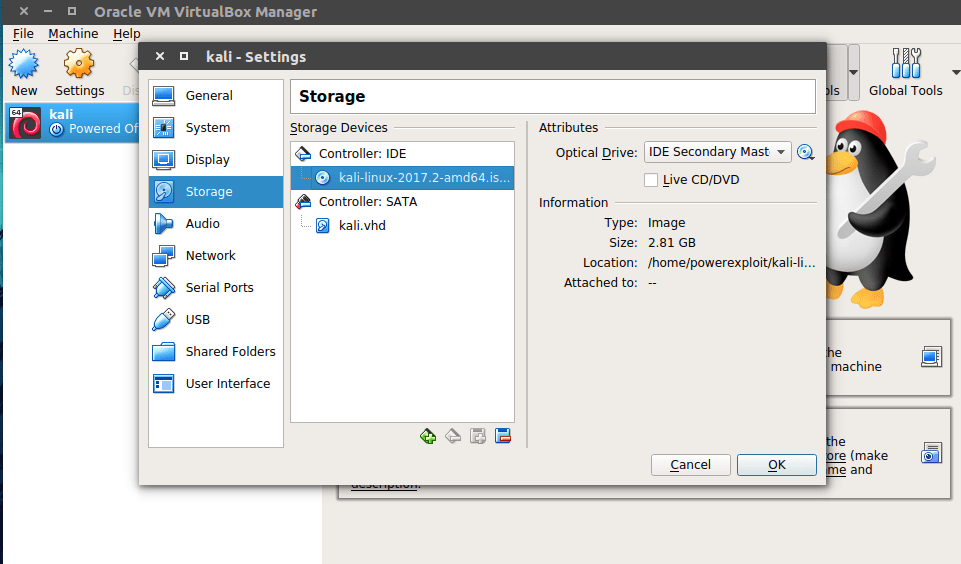Click the snapshots icon in the welcome panel
The height and width of the screenshot is (564, 961).
pos(932,453)
